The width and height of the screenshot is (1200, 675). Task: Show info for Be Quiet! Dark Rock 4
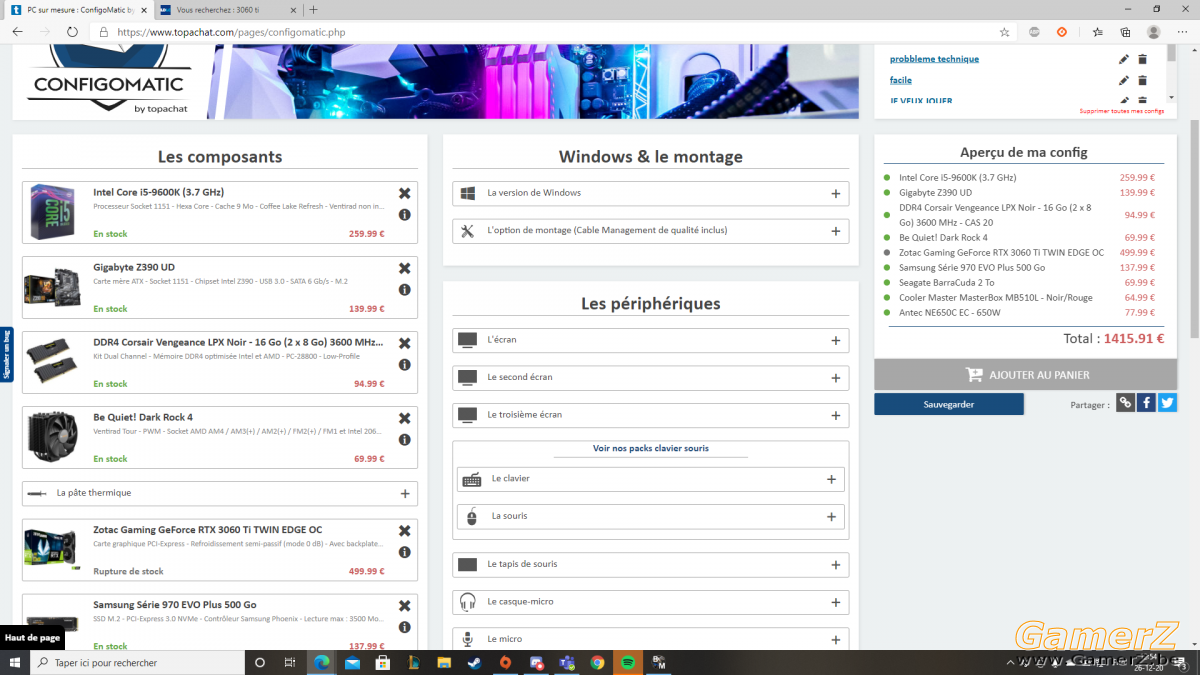click(x=404, y=440)
